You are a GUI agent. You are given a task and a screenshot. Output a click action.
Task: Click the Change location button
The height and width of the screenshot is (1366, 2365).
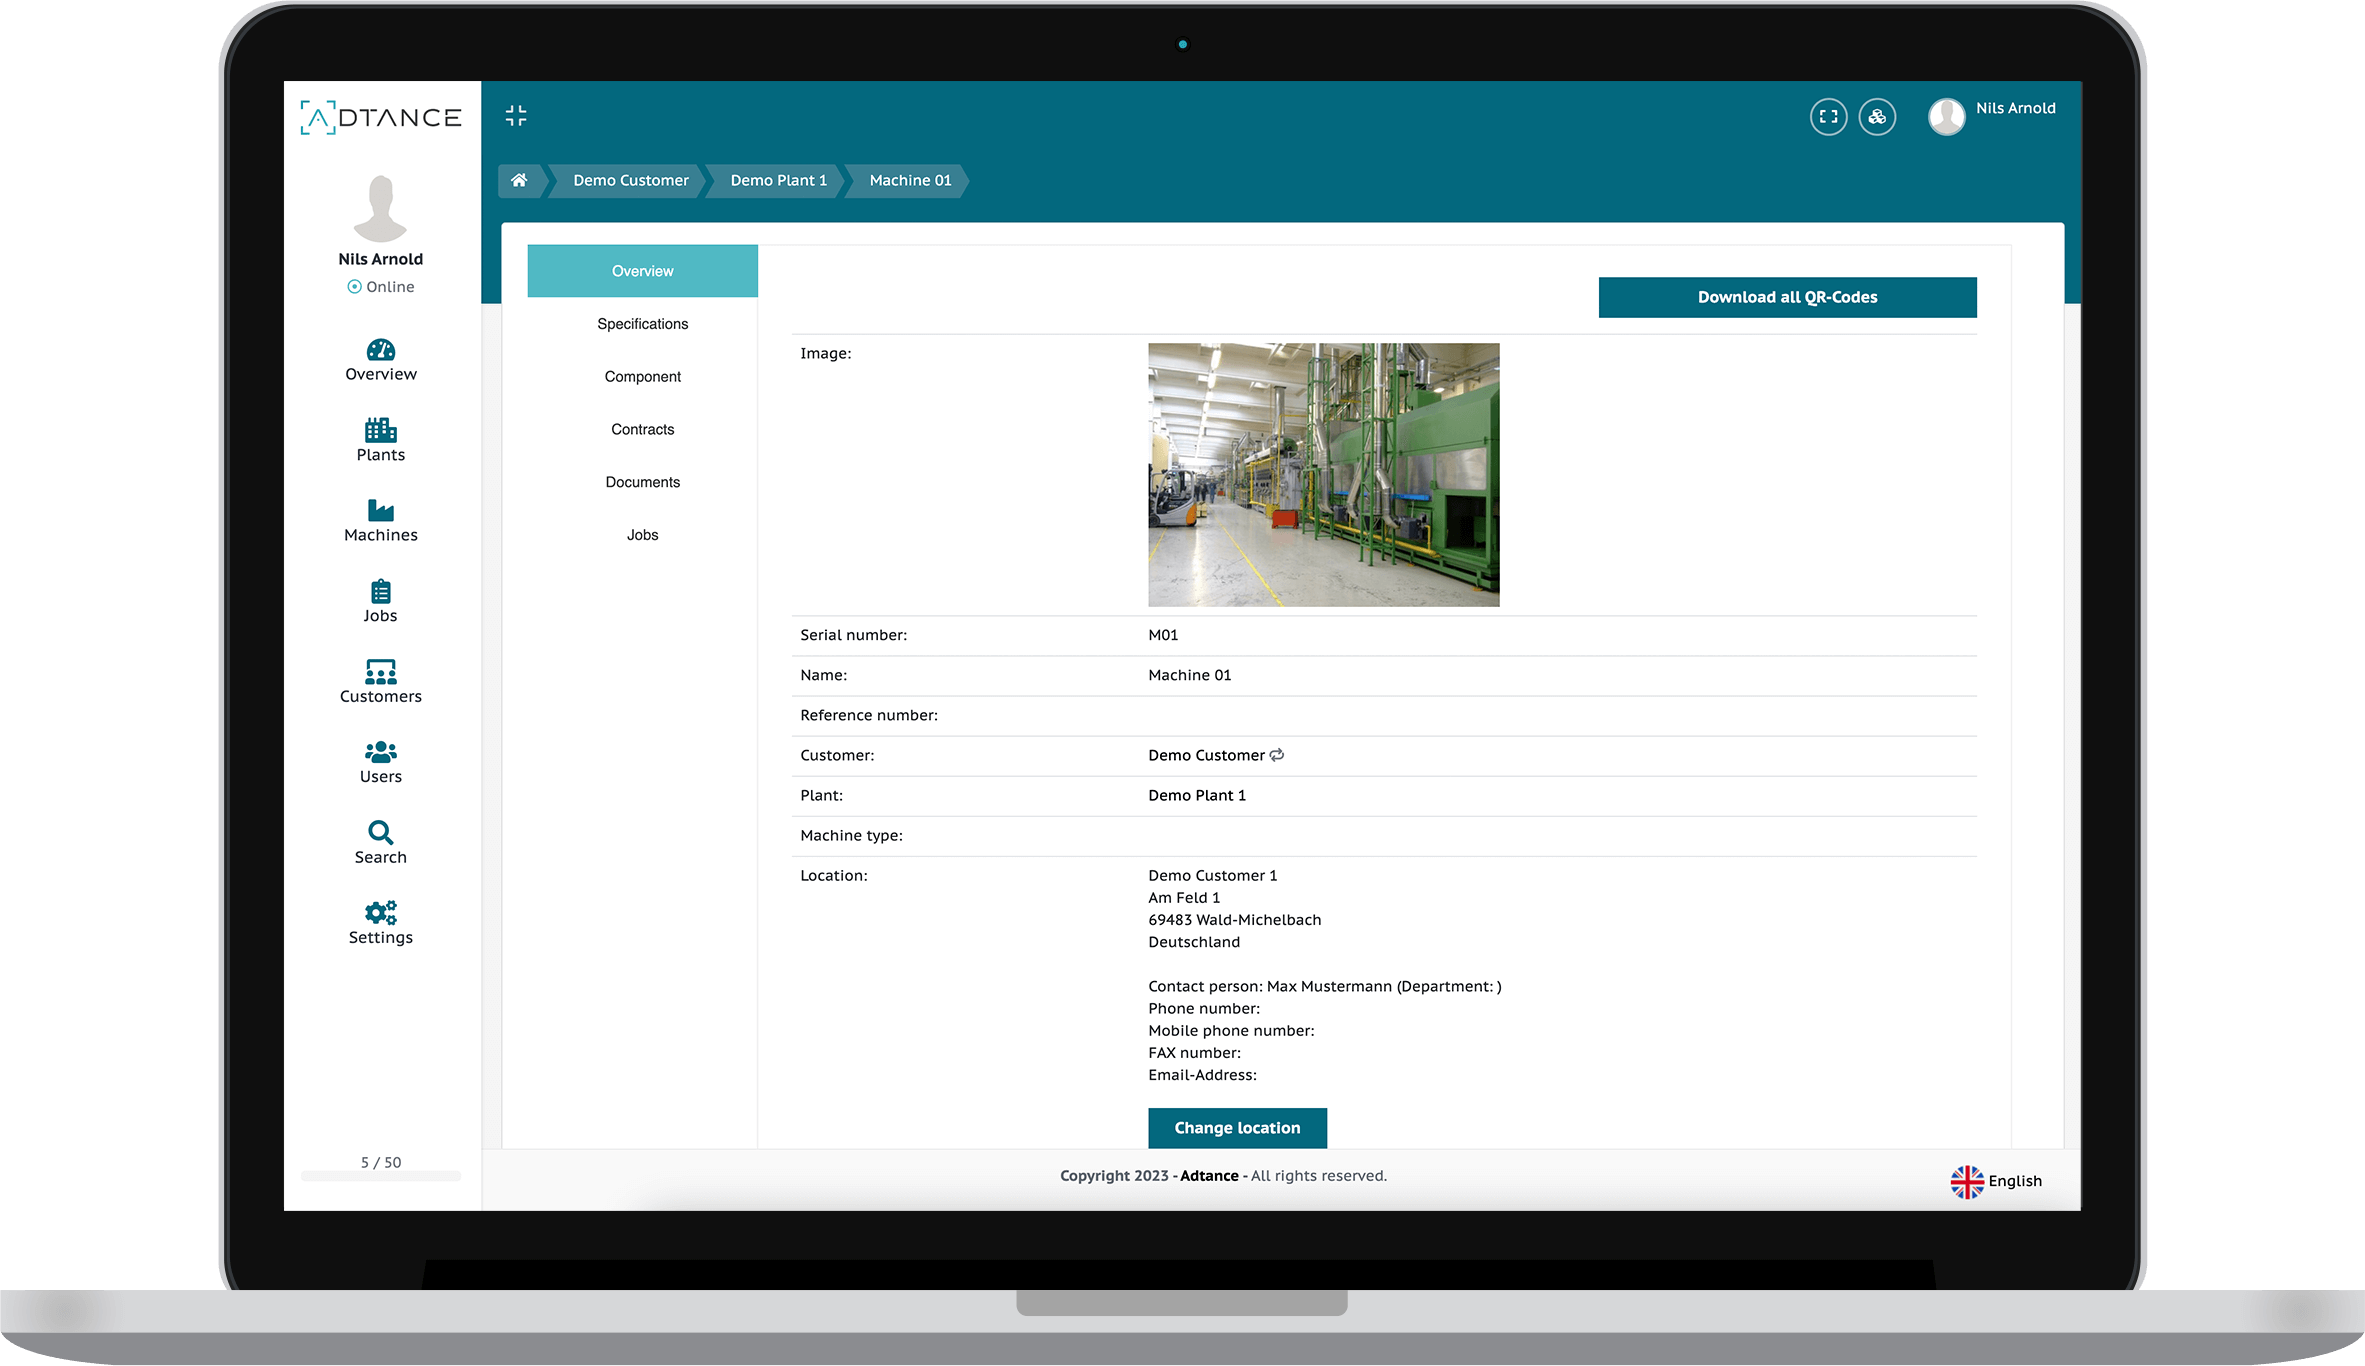coord(1237,1127)
